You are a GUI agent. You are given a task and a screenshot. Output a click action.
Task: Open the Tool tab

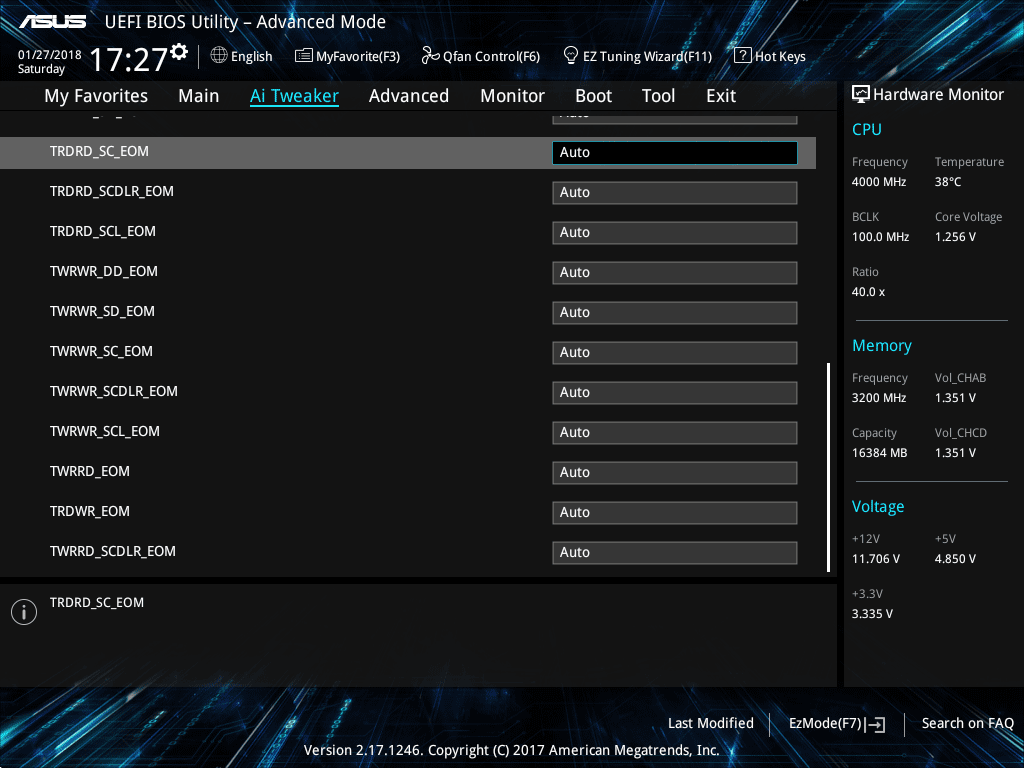point(658,96)
